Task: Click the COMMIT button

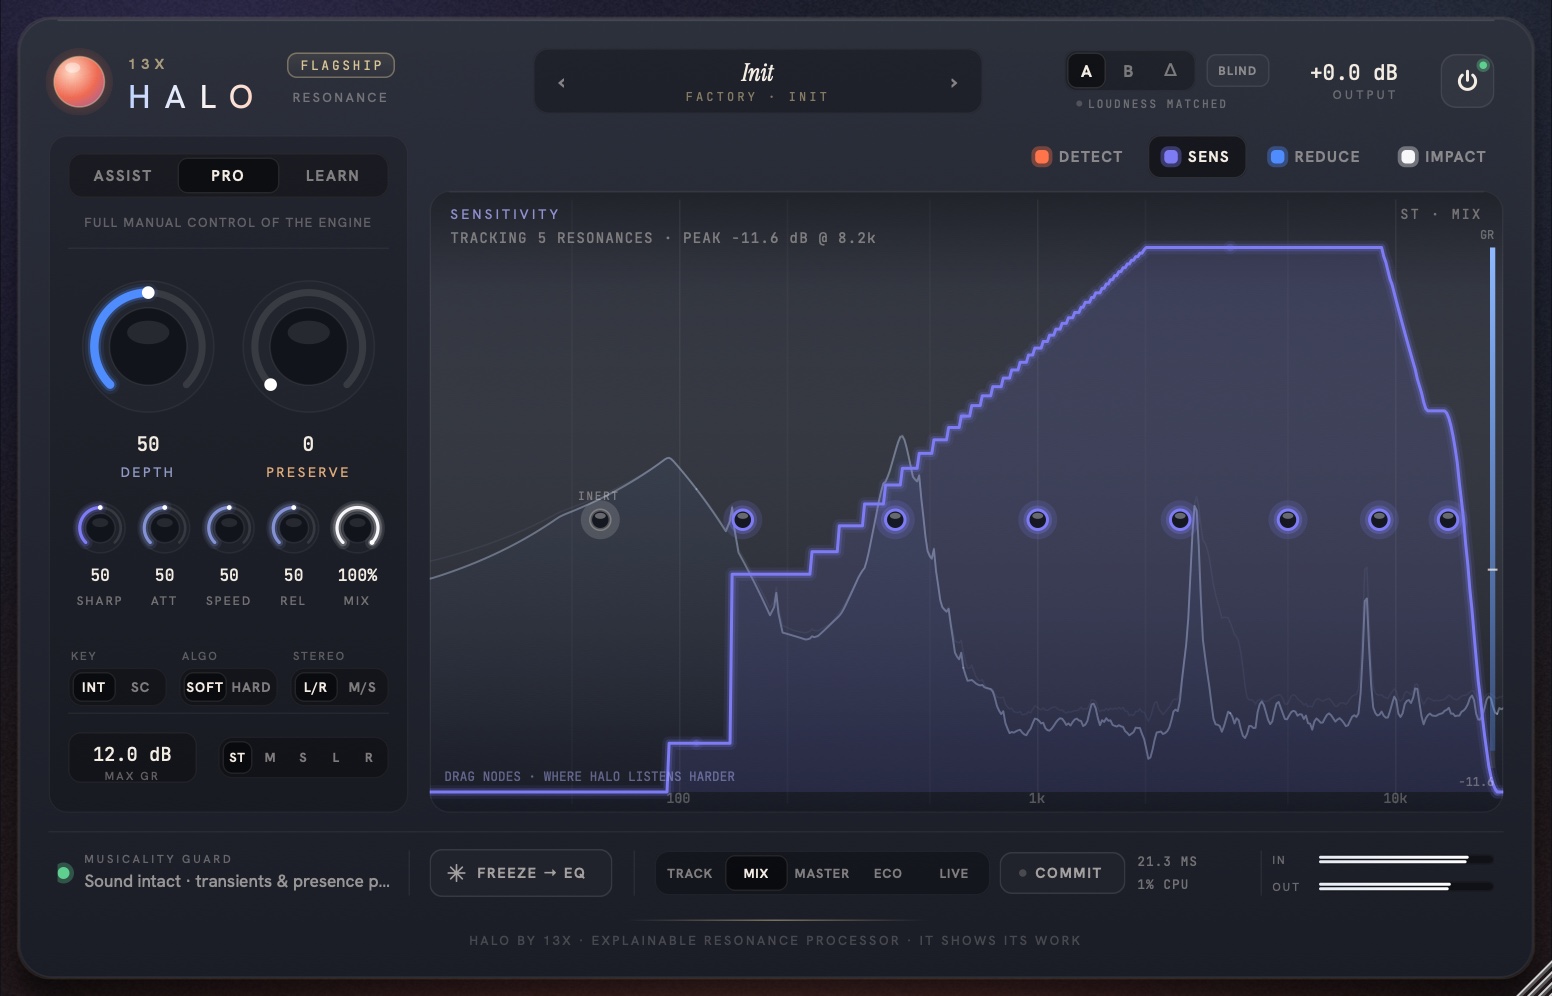Action: tap(1062, 873)
